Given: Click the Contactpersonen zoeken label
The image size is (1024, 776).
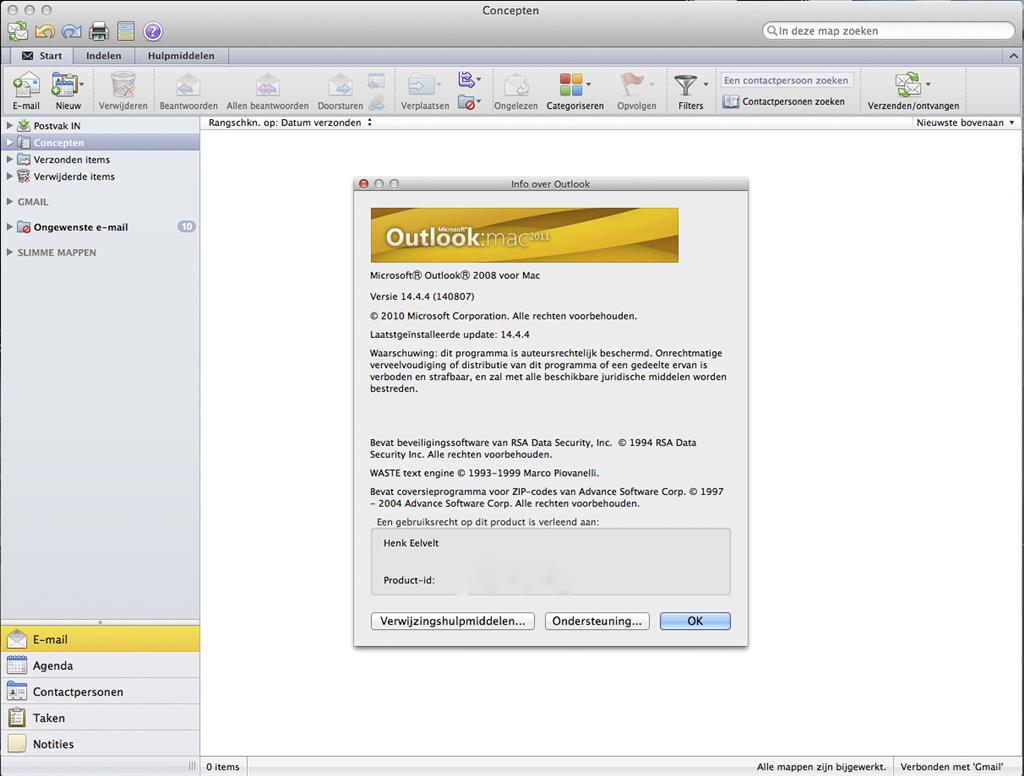Looking at the screenshot, I should tap(793, 102).
